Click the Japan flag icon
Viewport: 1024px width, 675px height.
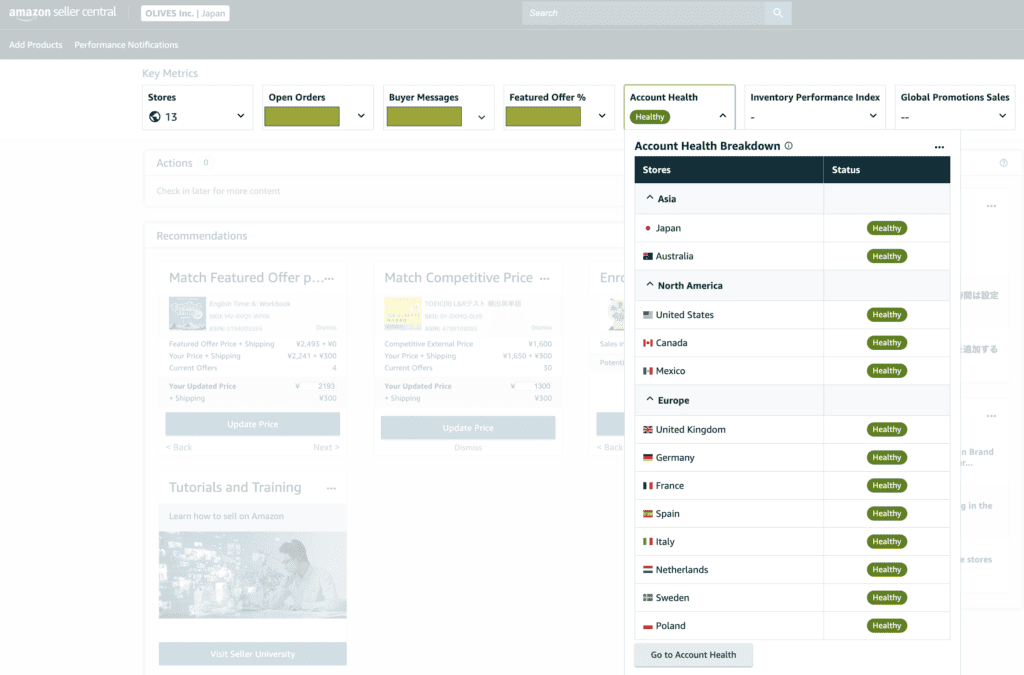coord(648,228)
